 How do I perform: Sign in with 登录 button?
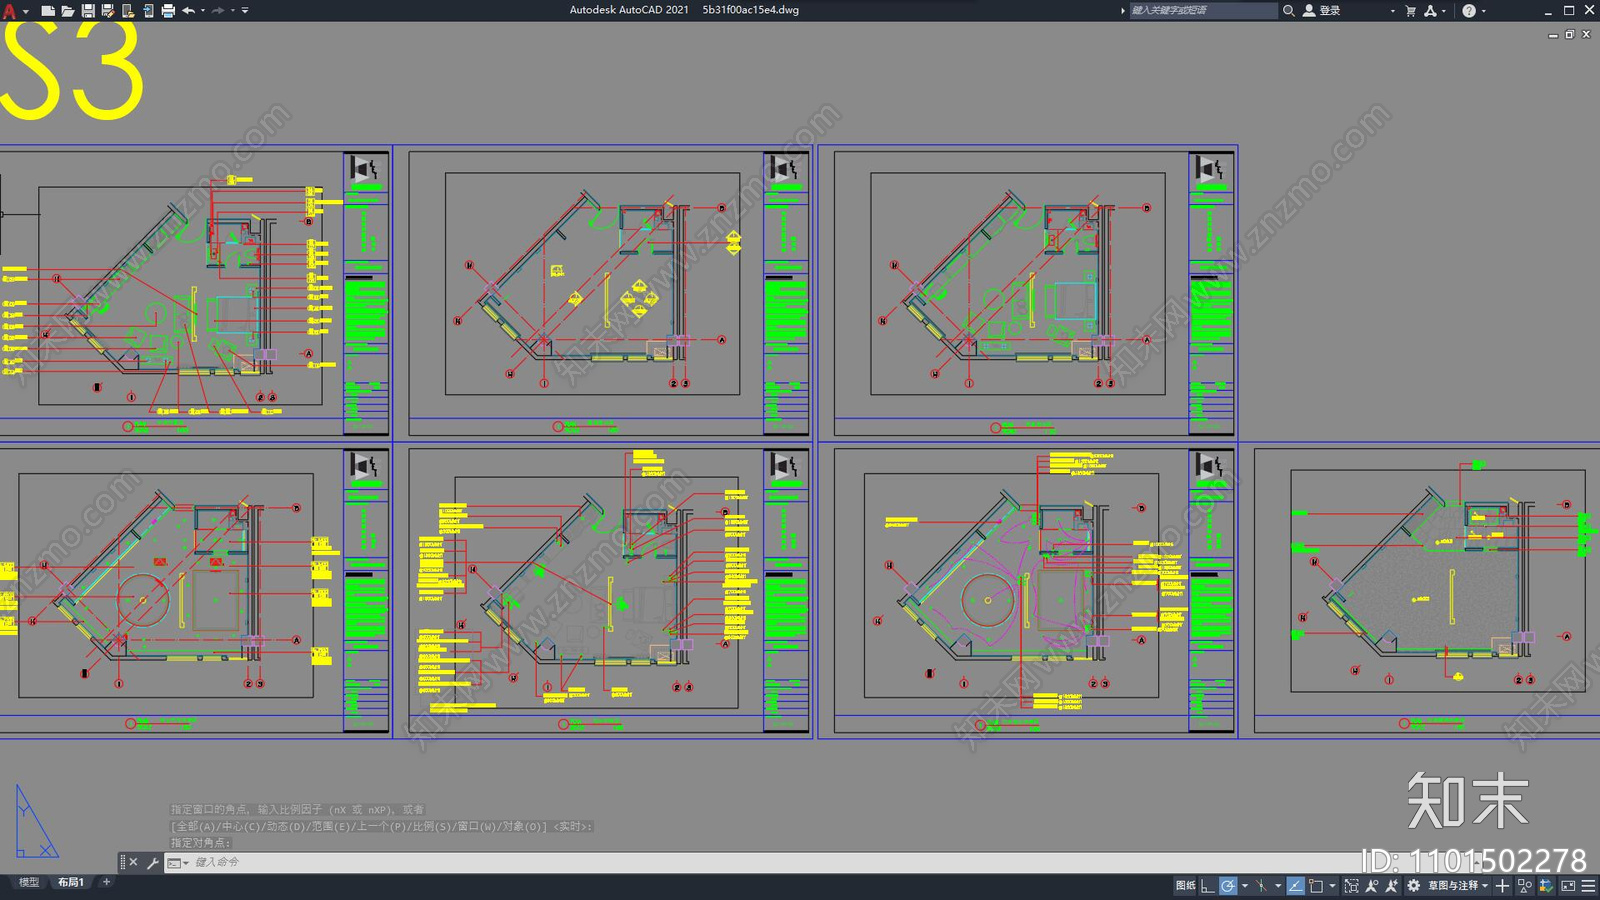pos(1321,10)
